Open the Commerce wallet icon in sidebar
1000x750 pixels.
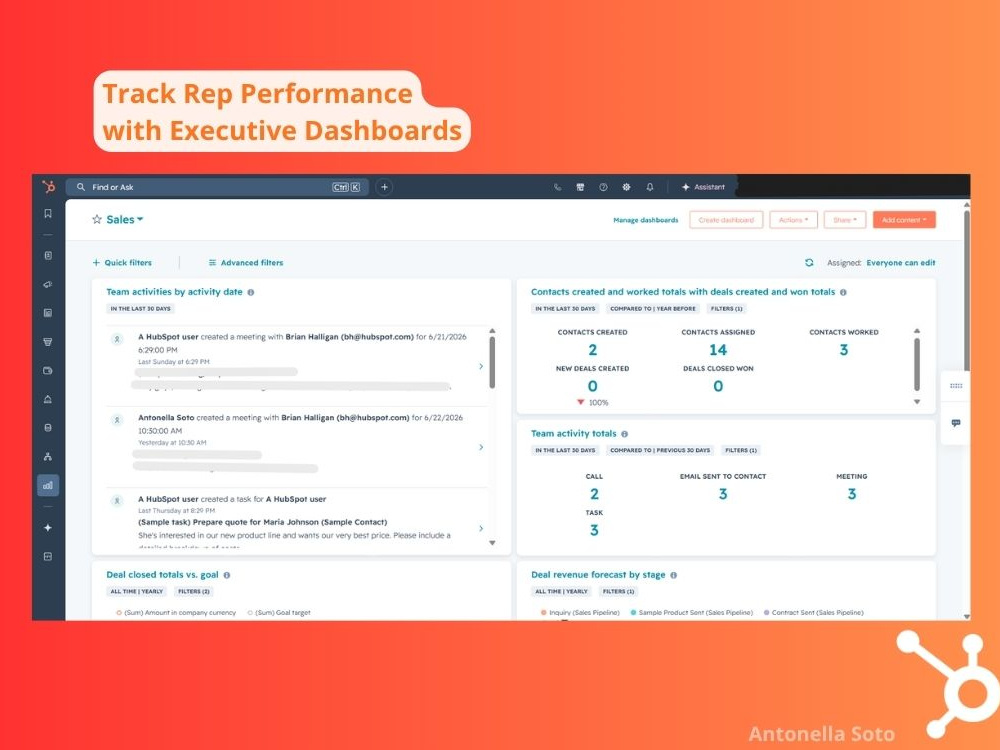48,371
